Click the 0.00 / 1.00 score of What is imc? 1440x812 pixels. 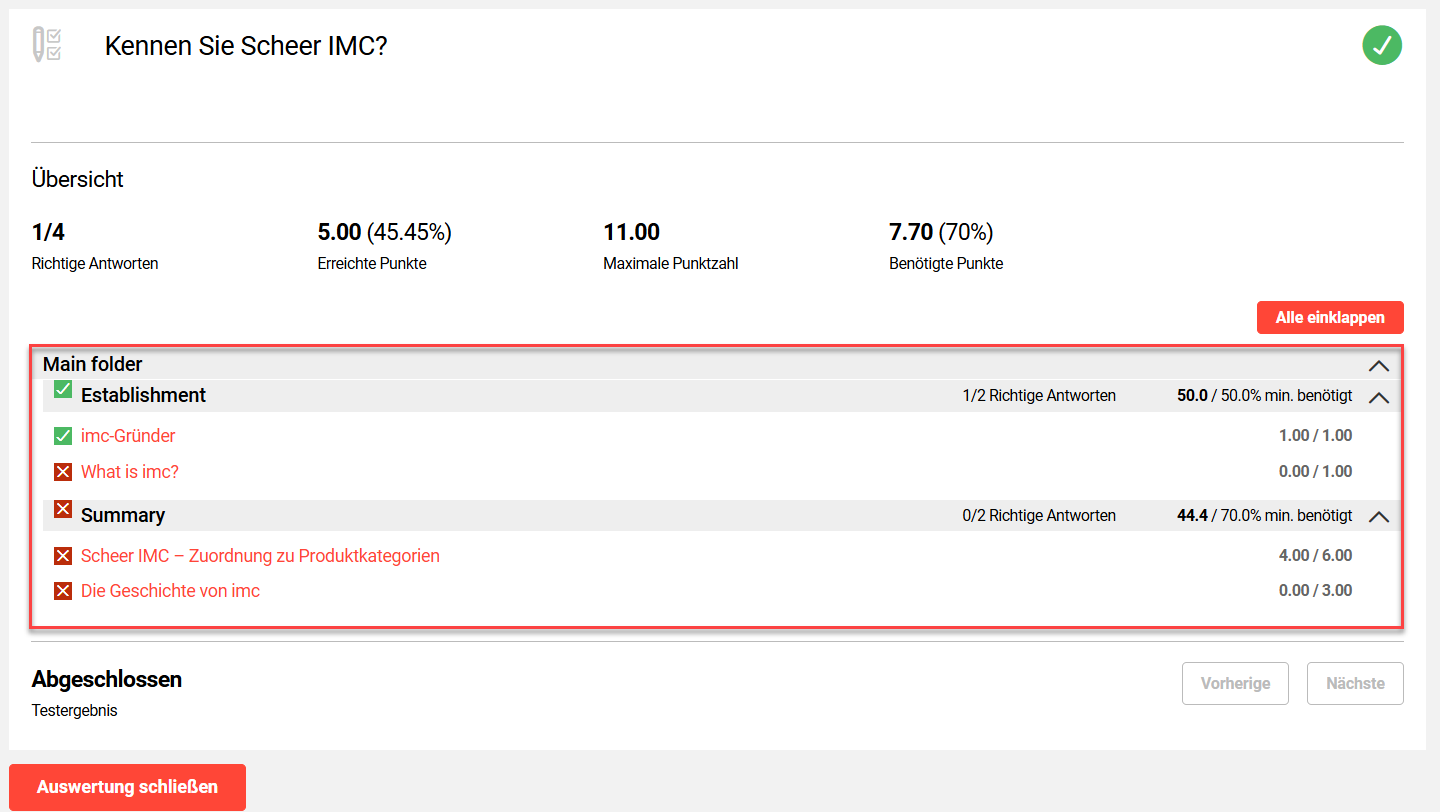[1316, 472]
